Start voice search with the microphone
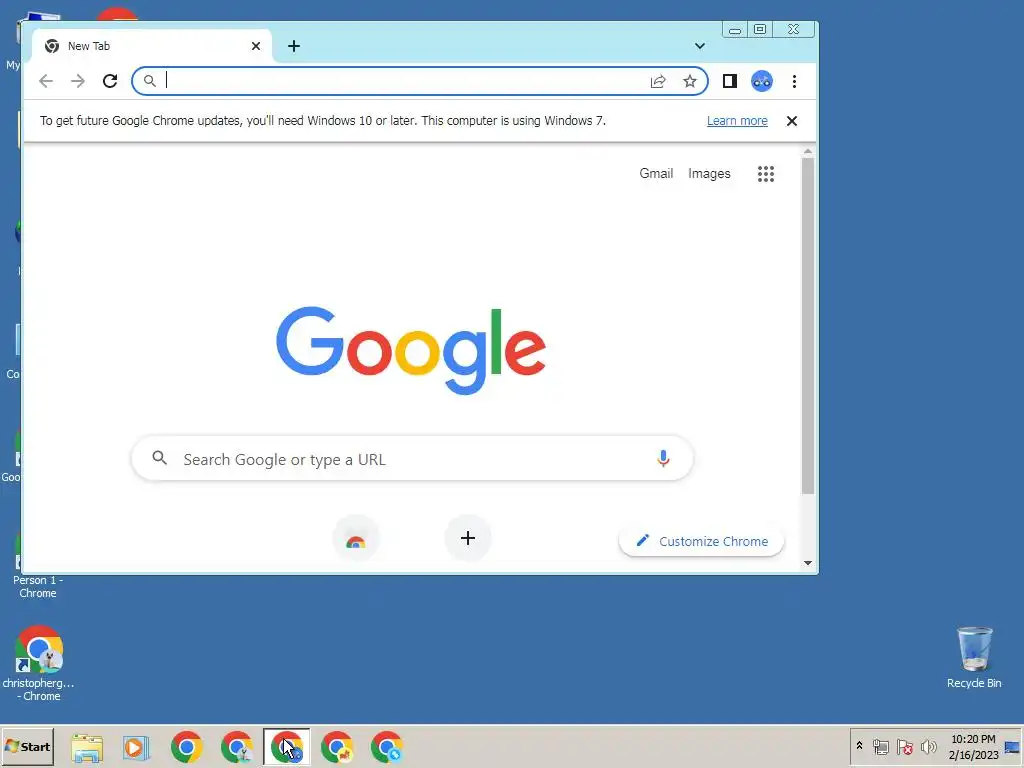The width and height of the screenshot is (1024, 768). pos(663,458)
